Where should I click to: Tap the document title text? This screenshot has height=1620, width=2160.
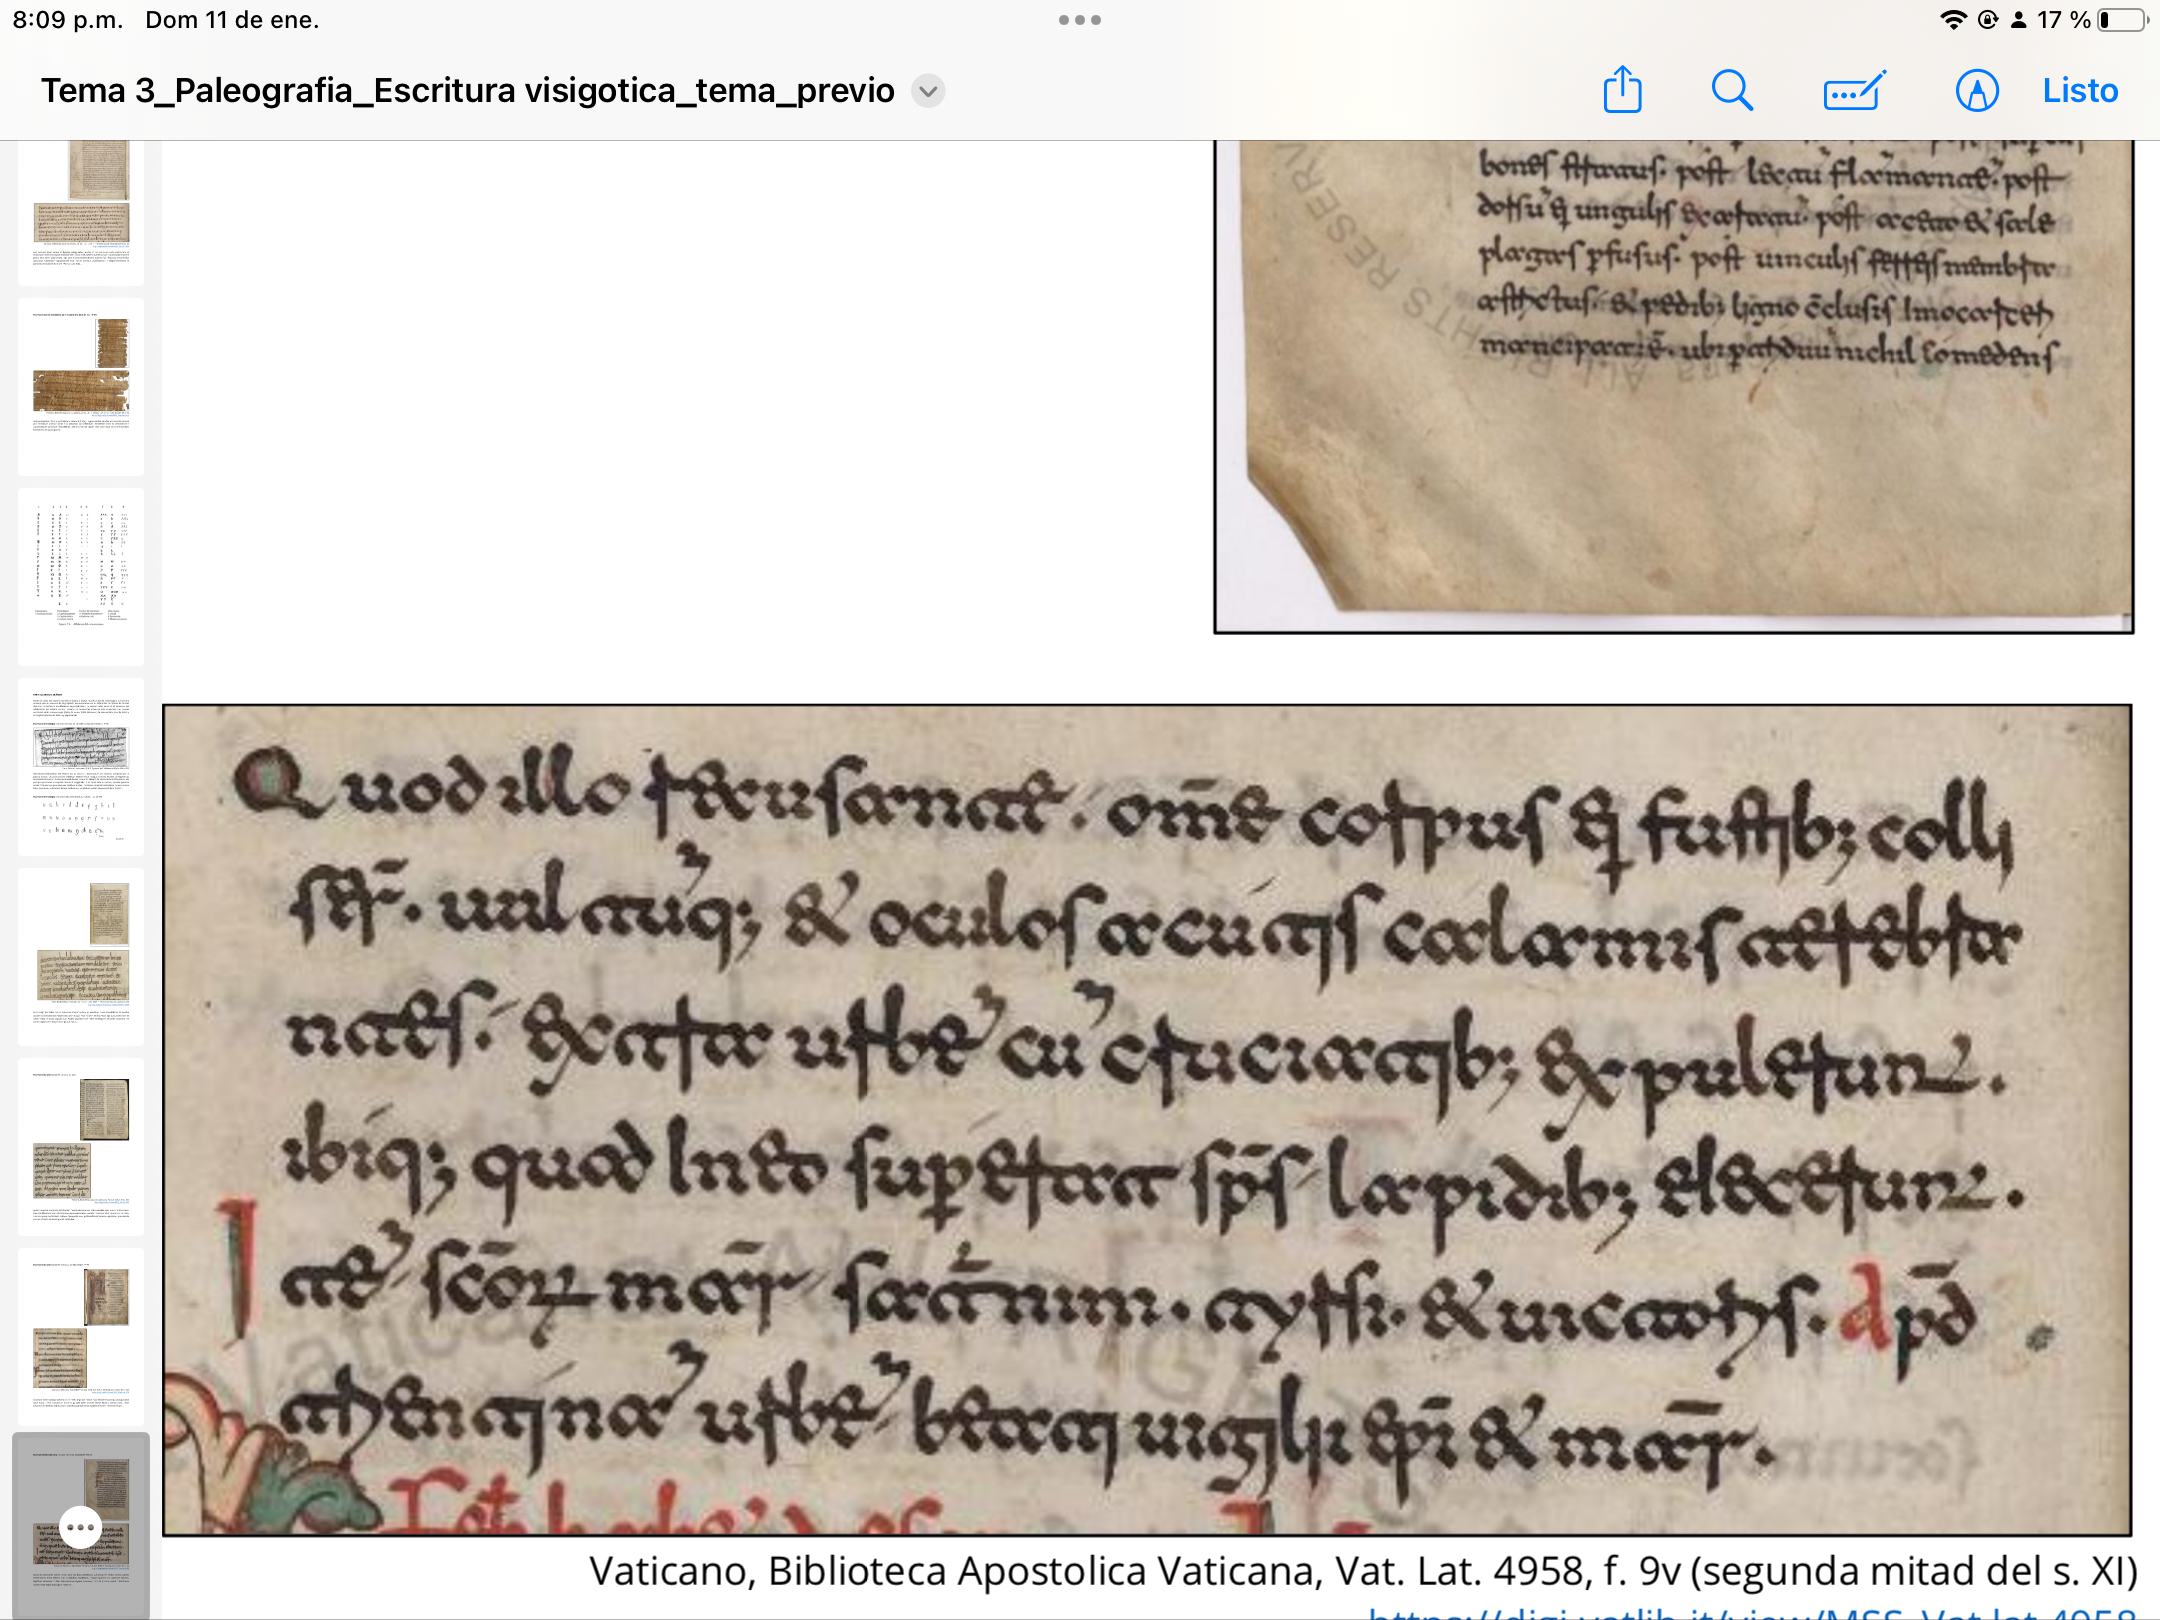pos(467,91)
